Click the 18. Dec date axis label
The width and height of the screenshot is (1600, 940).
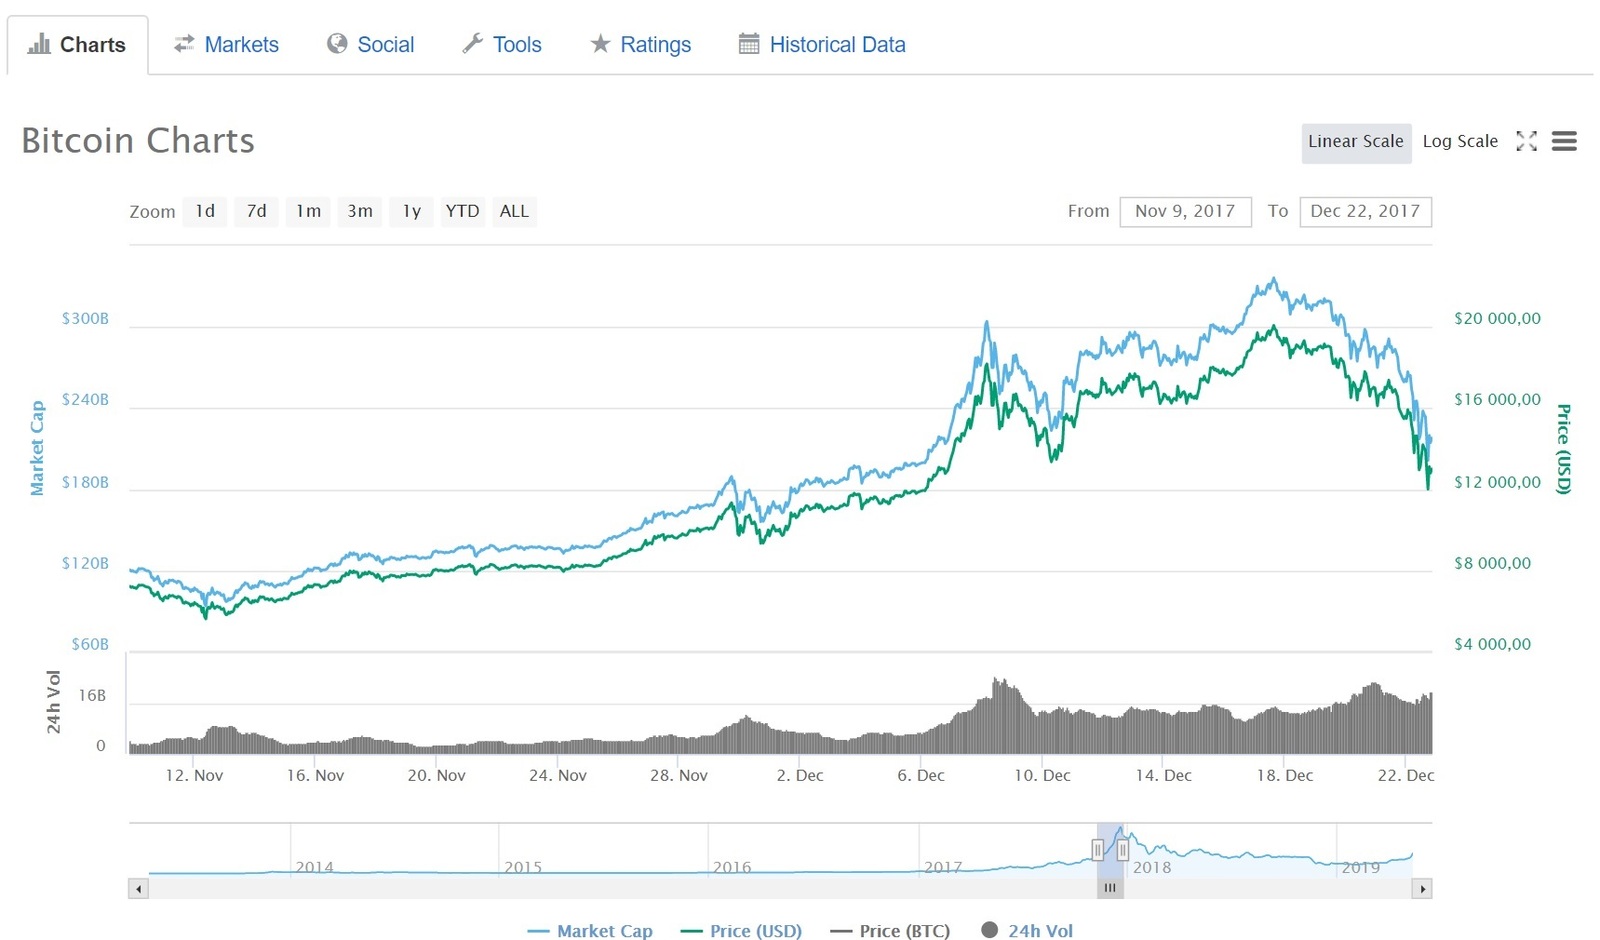(x=1285, y=775)
